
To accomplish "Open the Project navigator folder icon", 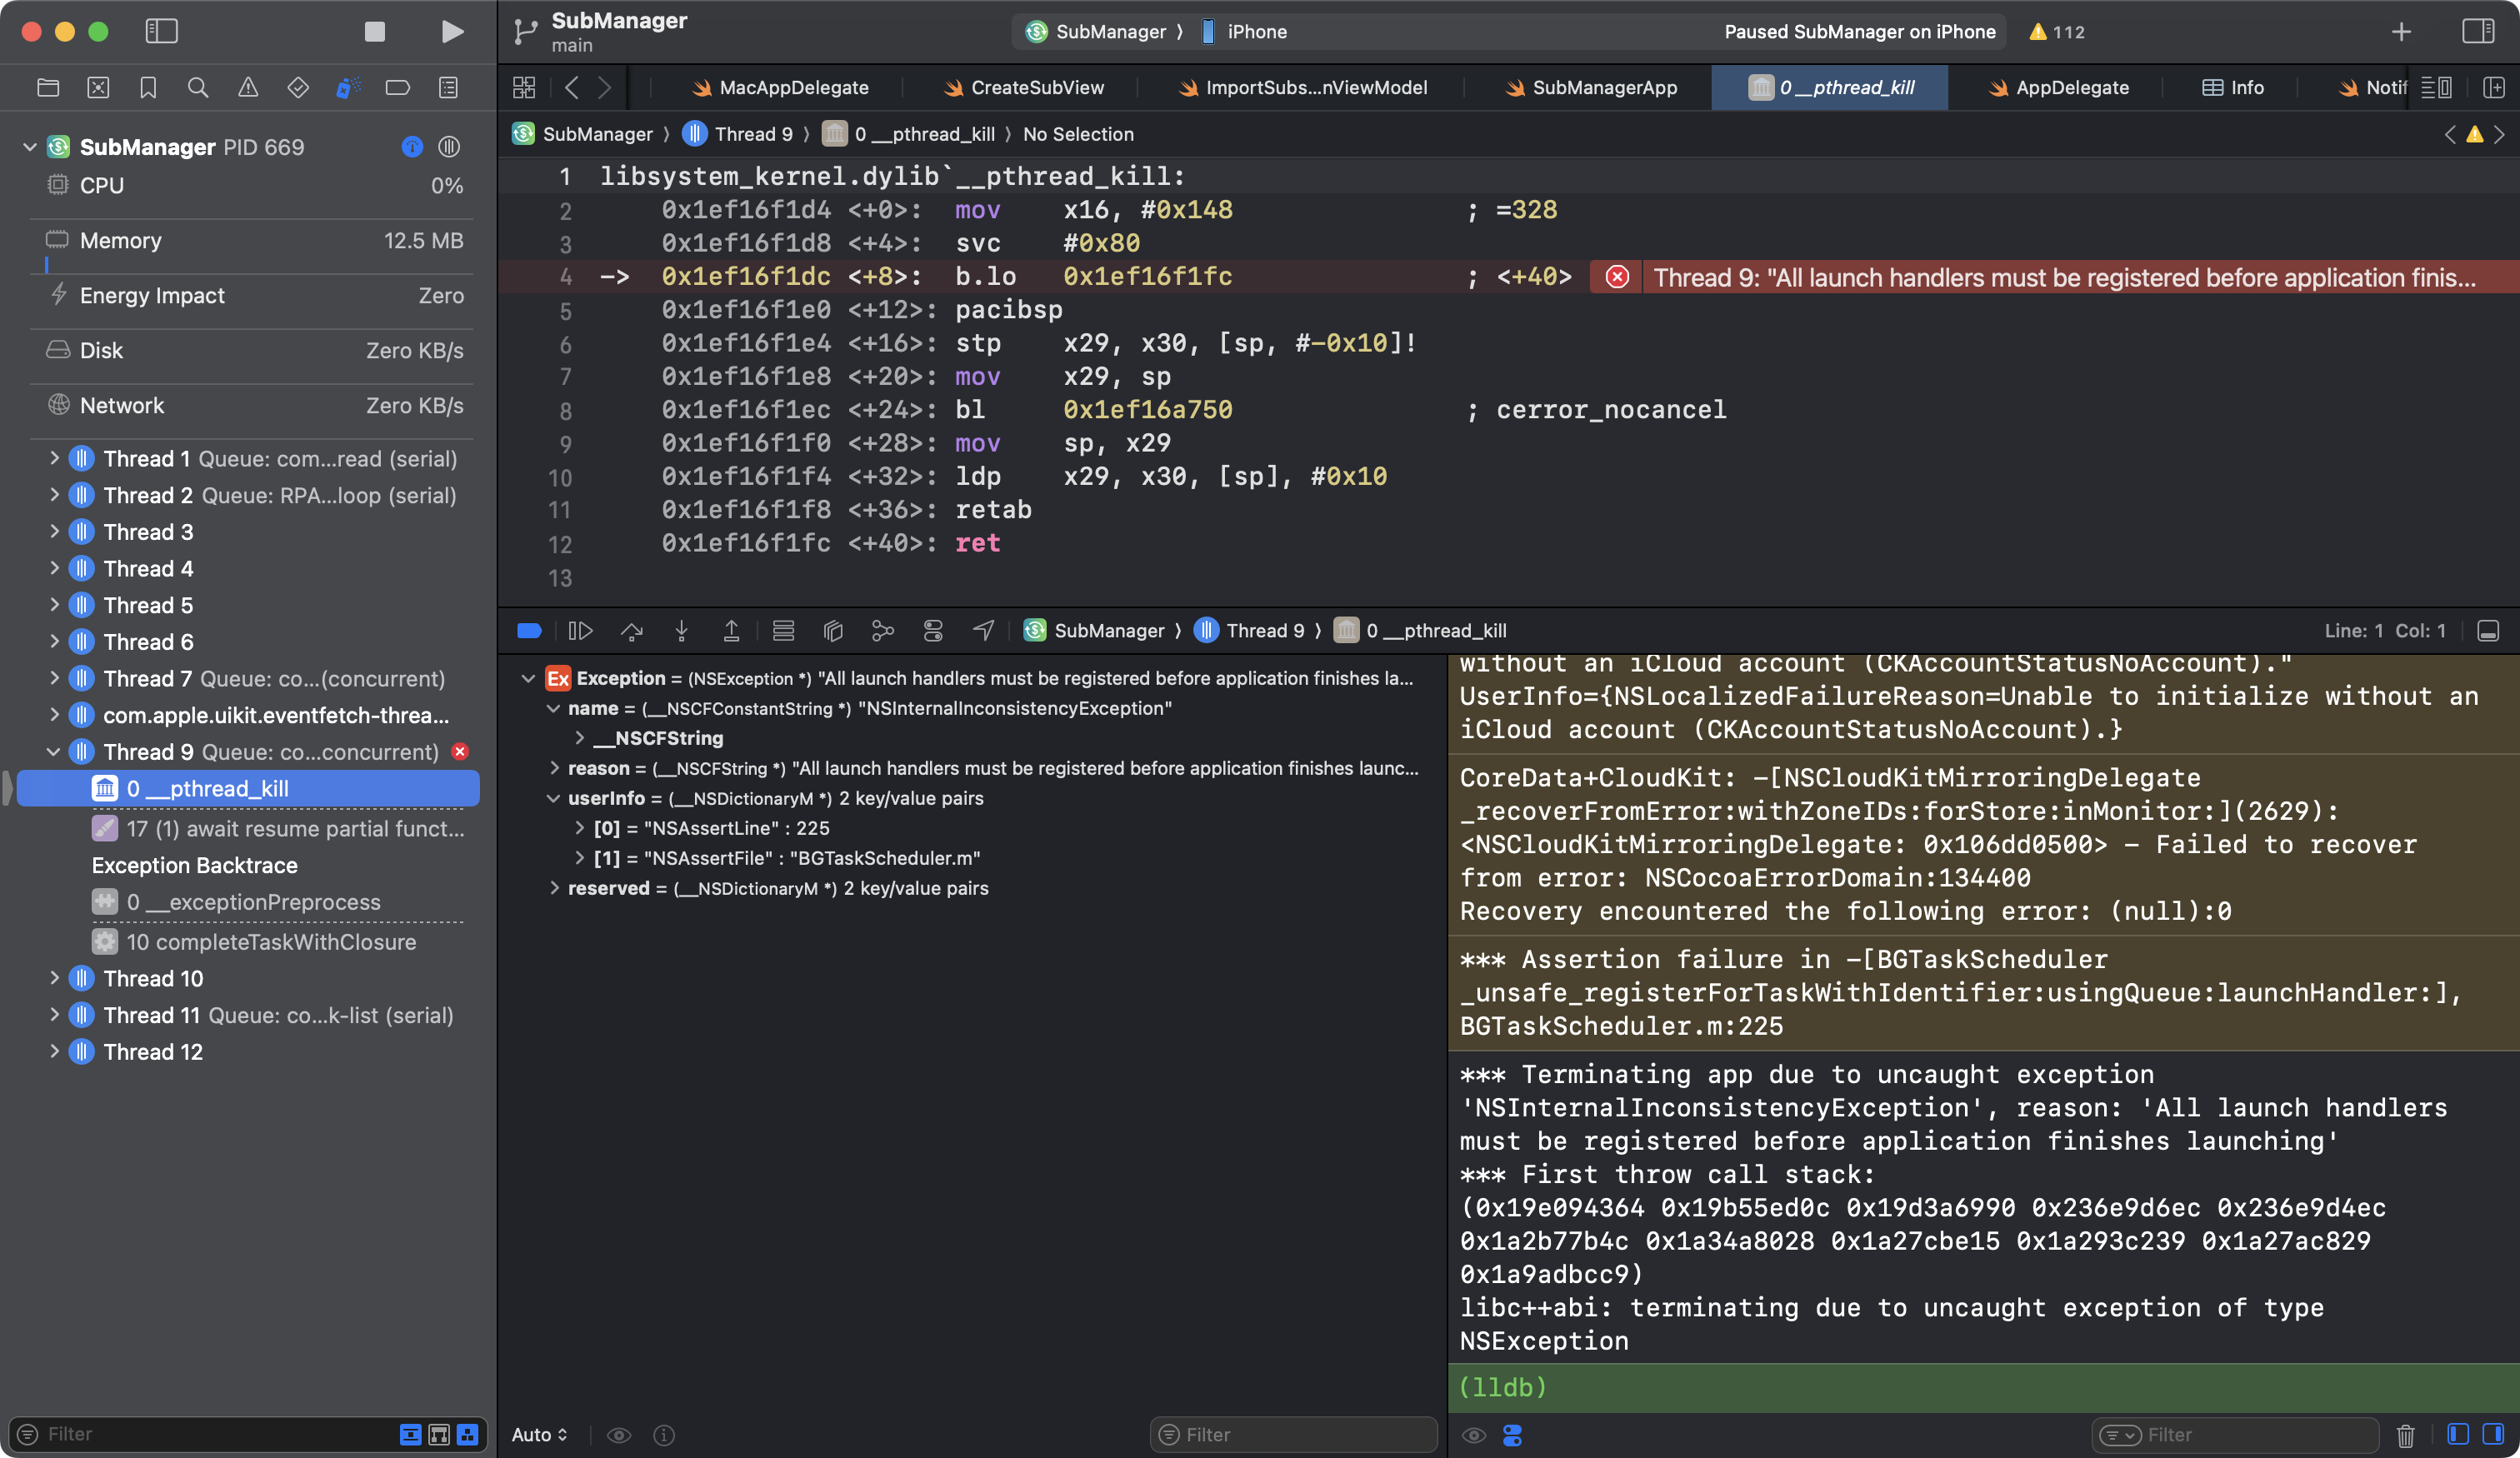I will pos(48,88).
